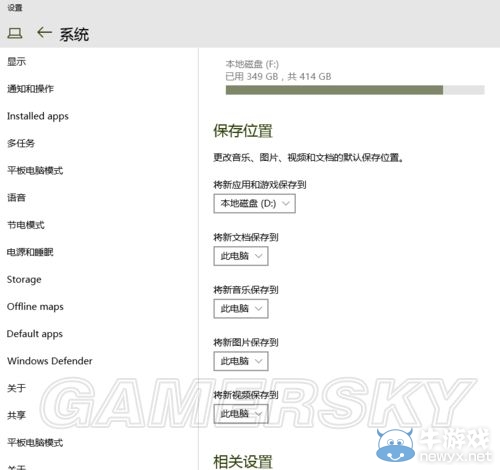The width and height of the screenshot is (500, 470).
Task: Open 电源和睡眠 settings
Action: point(30,252)
